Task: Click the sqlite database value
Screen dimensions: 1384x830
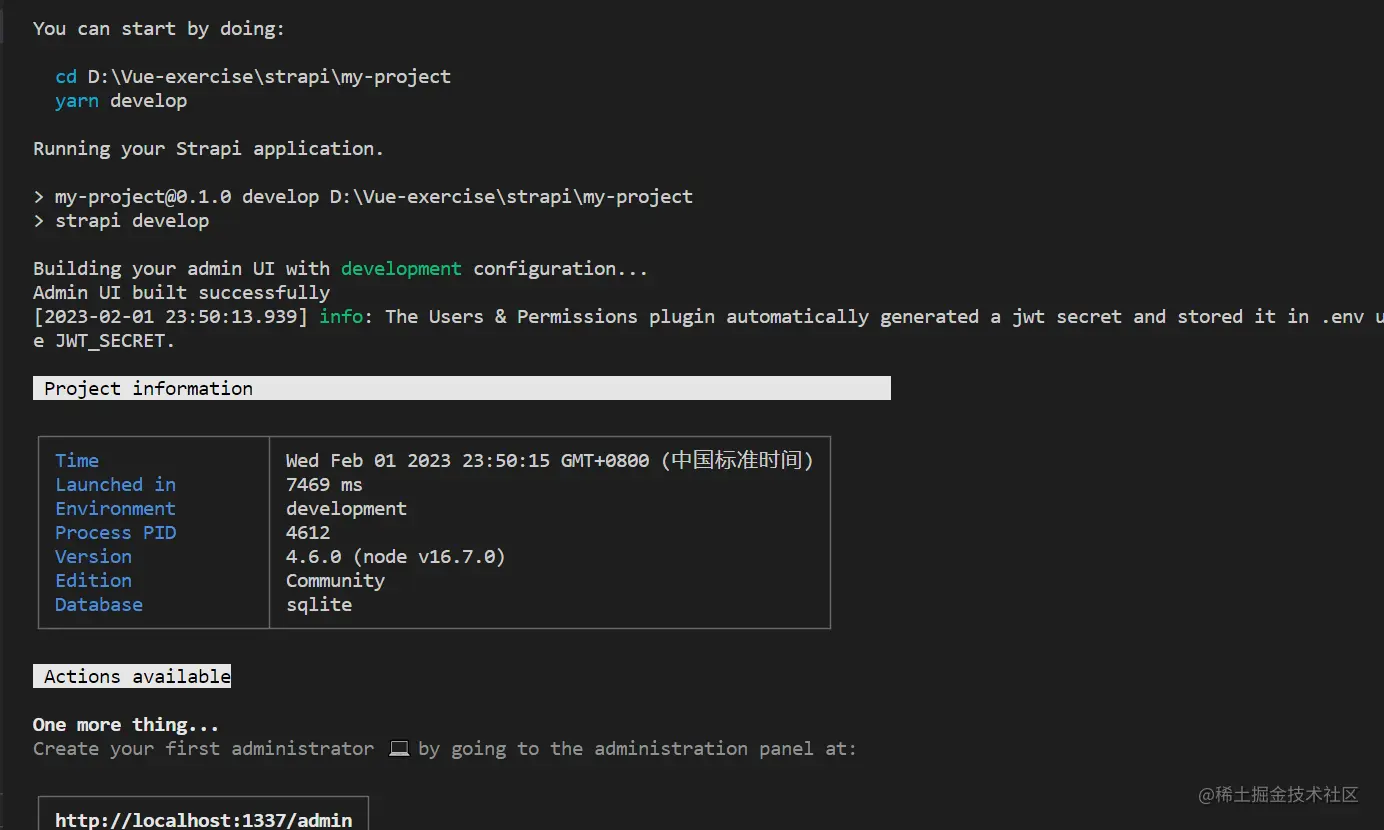Action: point(319,605)
